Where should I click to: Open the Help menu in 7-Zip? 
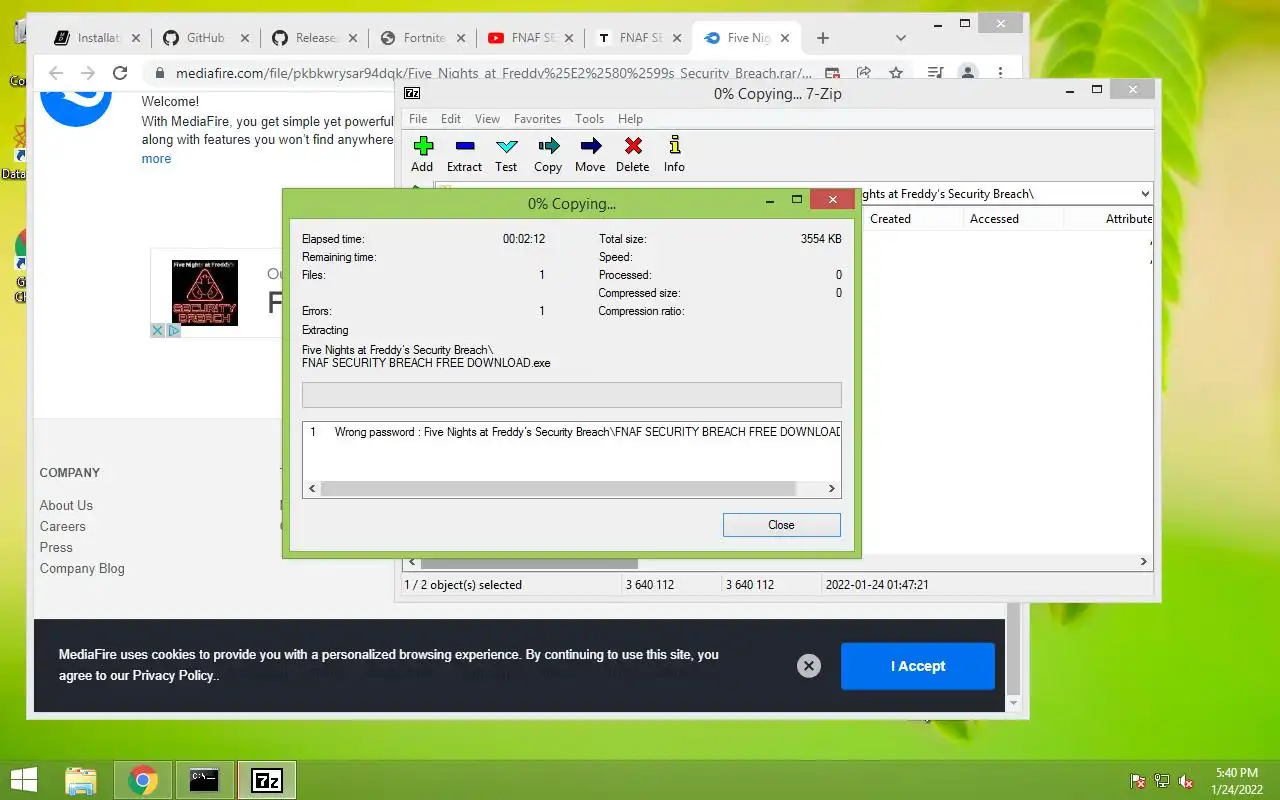click(630, 119)
